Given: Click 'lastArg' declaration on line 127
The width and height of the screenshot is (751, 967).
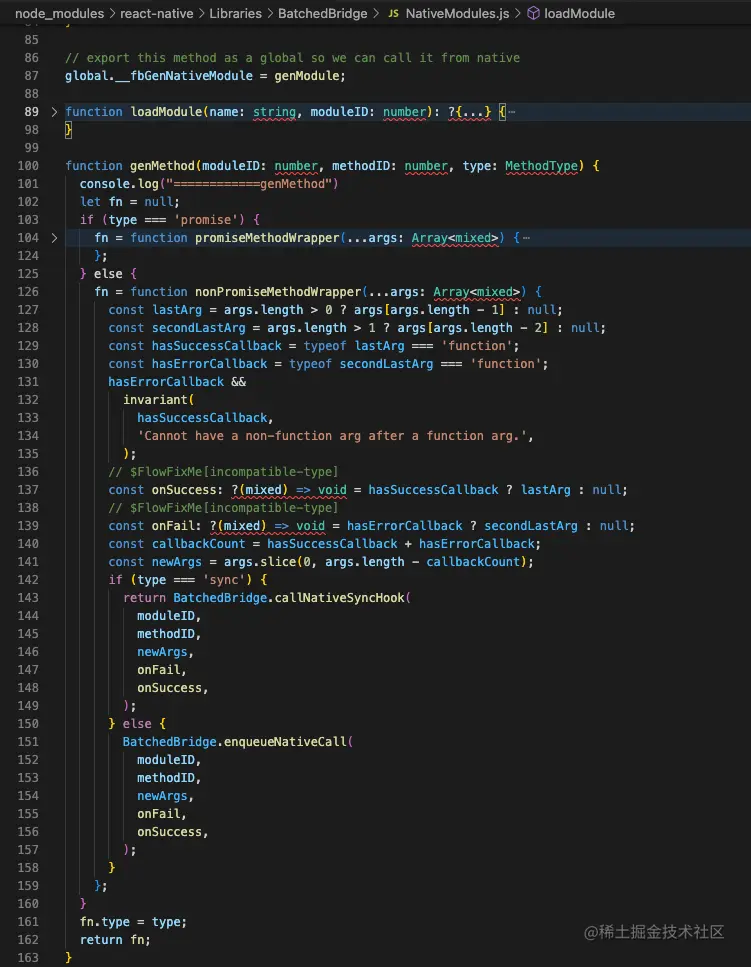Looking at the screenshot, I should 176,310.
